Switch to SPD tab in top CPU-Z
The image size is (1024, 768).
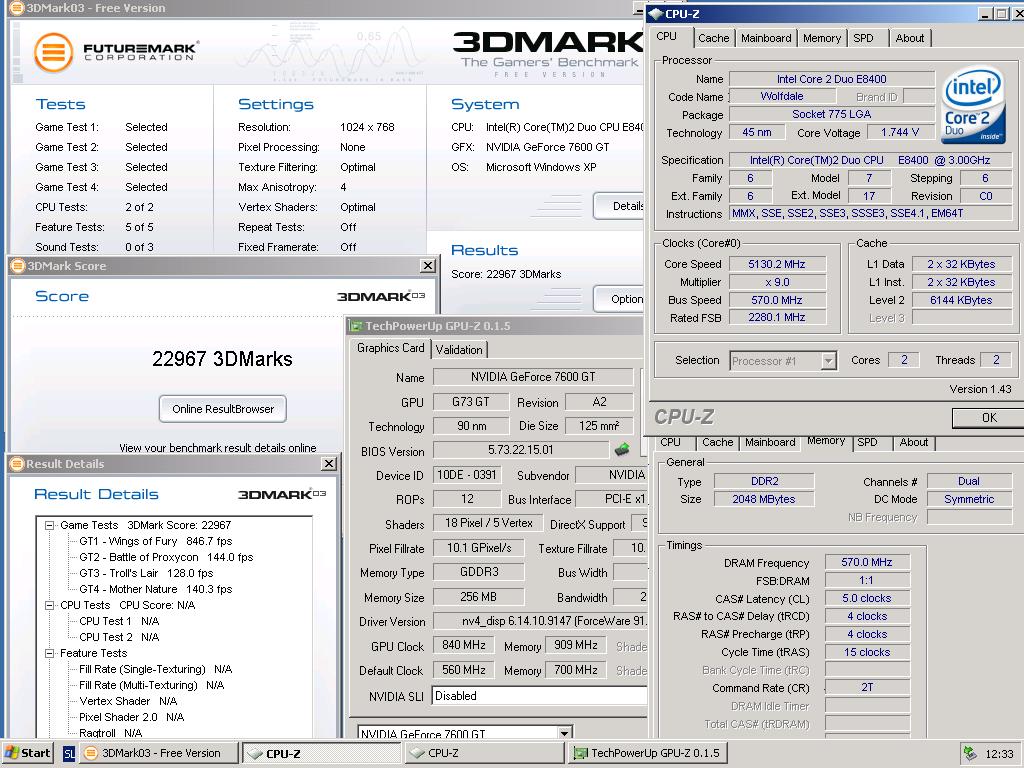(863, 38)
